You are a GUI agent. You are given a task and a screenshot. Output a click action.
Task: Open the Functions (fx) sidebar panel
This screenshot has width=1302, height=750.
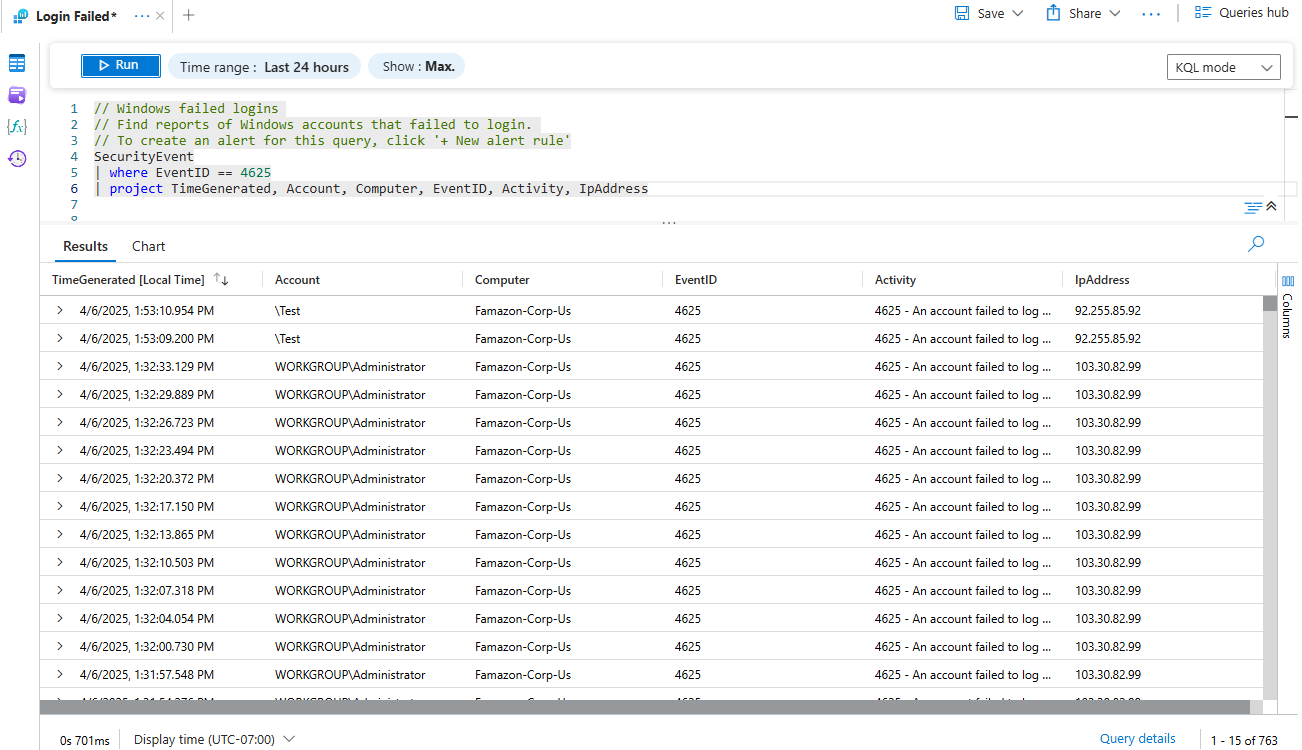point(17,127)
